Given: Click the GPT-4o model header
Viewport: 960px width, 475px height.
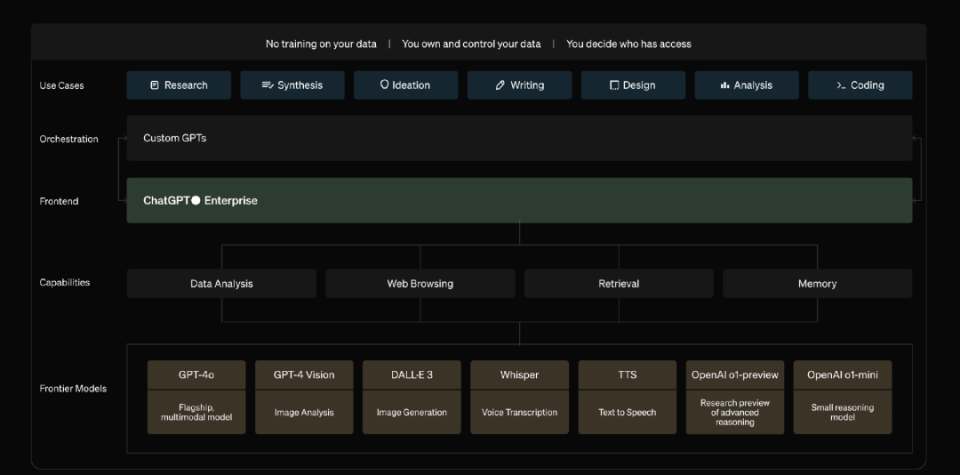Looking at the screenshot, I should 197,375.
